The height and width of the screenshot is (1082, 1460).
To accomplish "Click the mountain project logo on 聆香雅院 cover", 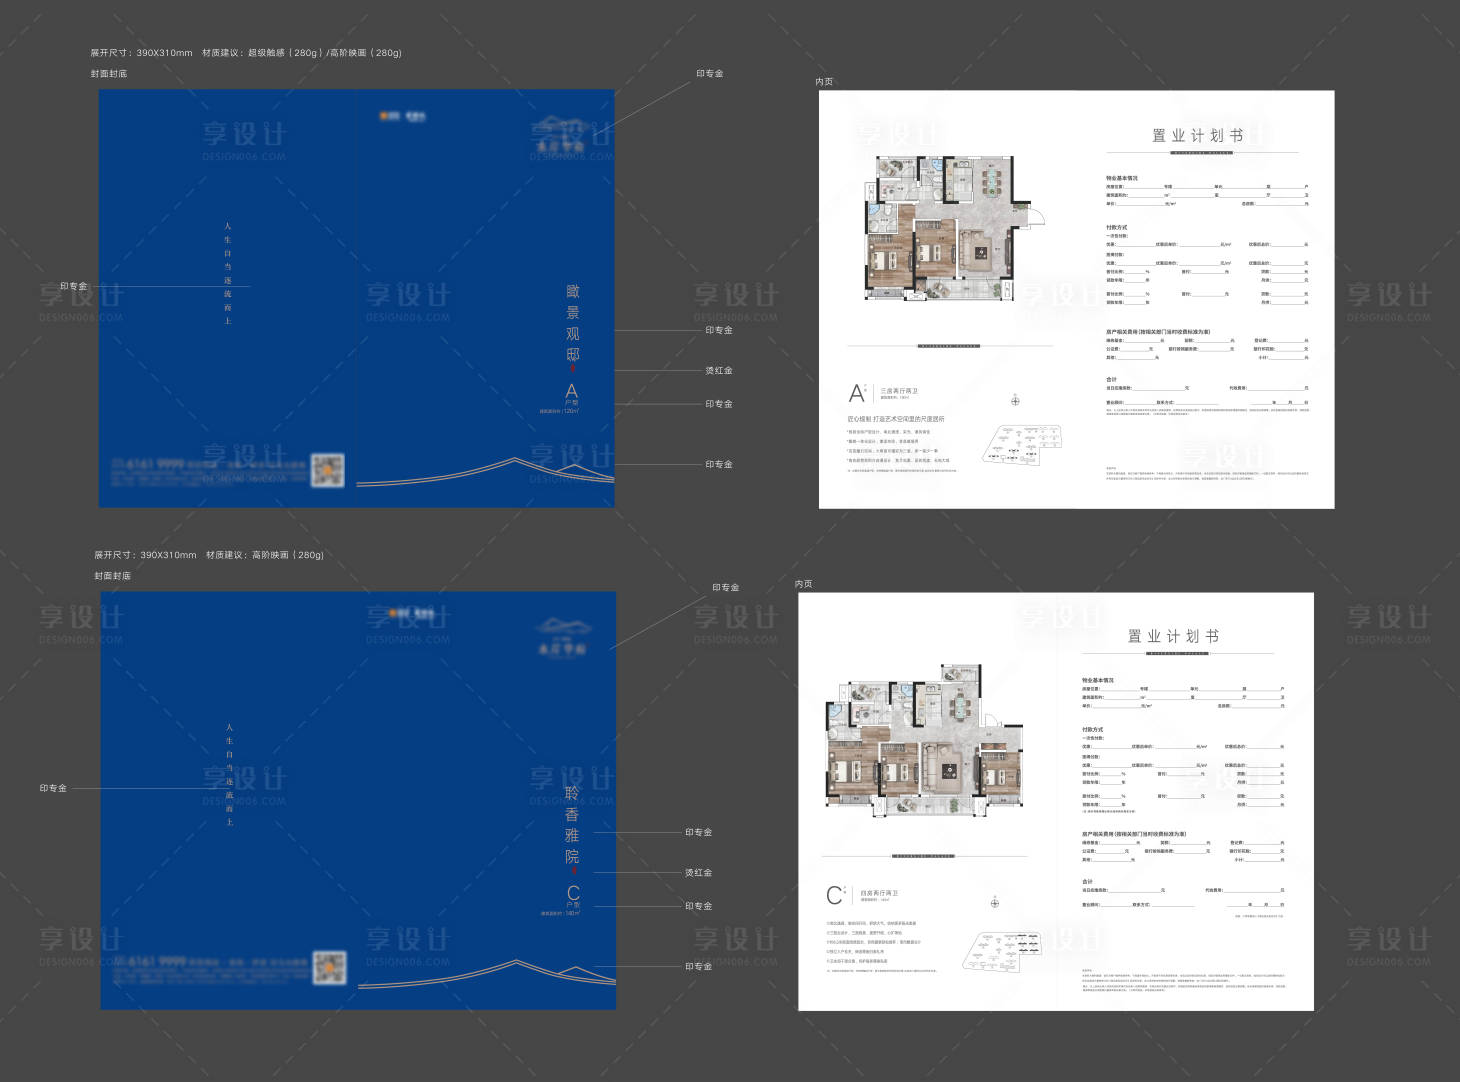I will [562, 638].
